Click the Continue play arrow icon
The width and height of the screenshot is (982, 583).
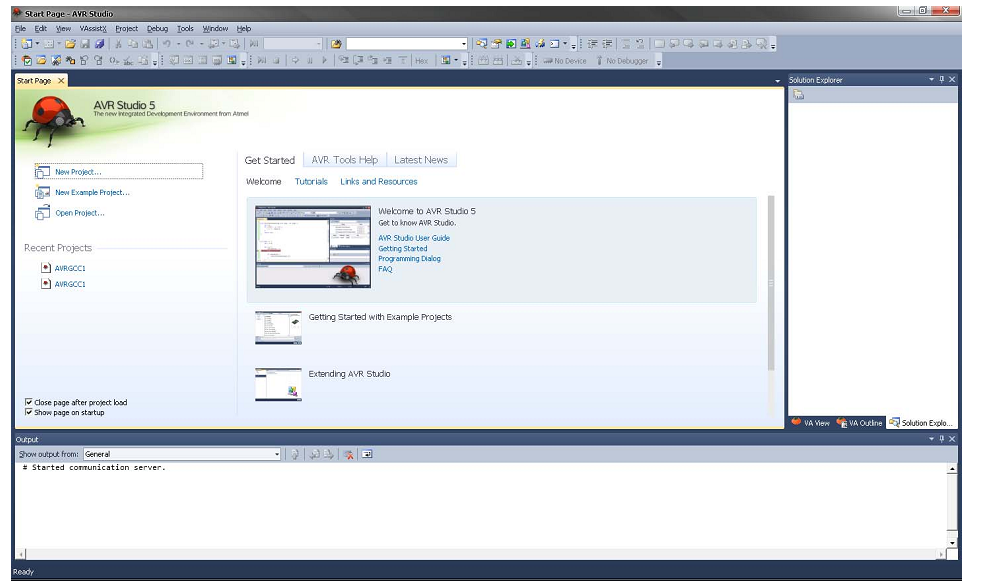click(x=324, y=61)
